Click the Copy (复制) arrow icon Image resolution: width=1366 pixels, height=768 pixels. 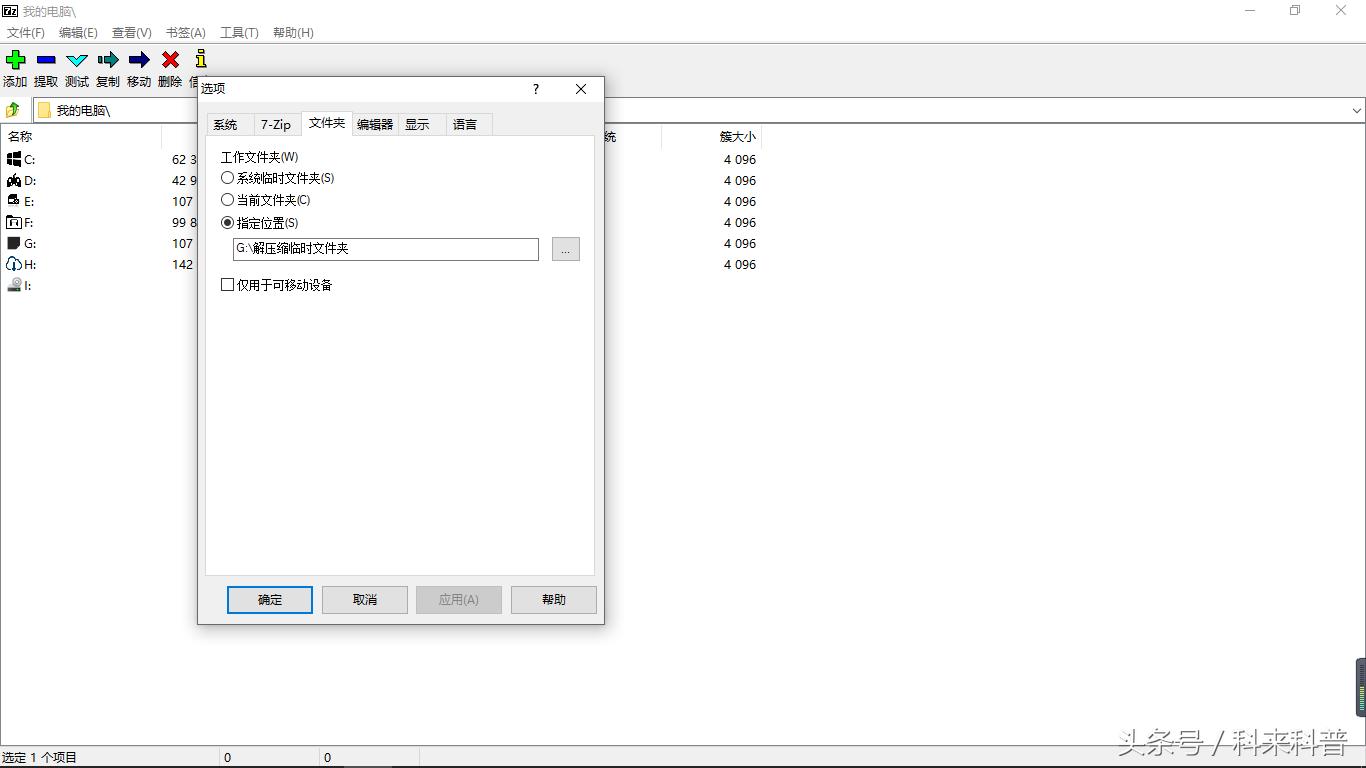pos(108,60)
